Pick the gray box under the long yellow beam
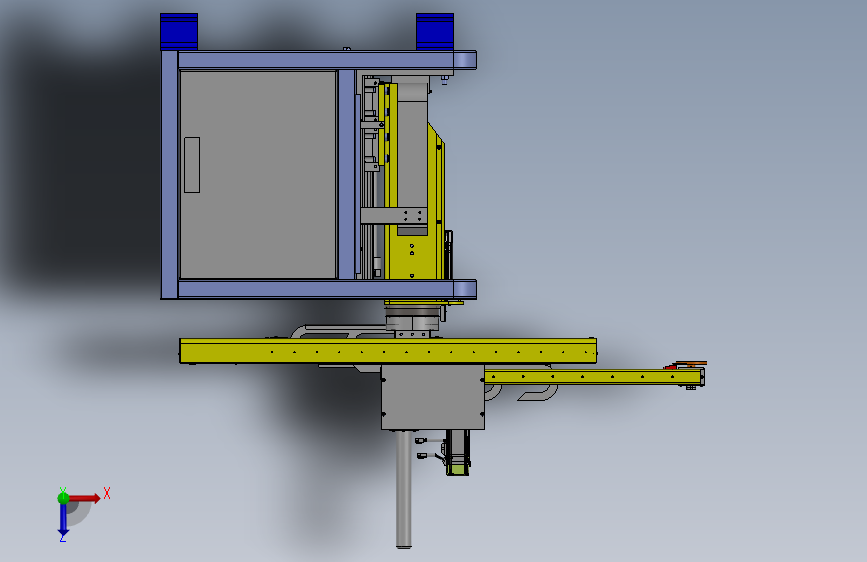 click(x=433, y=397)
